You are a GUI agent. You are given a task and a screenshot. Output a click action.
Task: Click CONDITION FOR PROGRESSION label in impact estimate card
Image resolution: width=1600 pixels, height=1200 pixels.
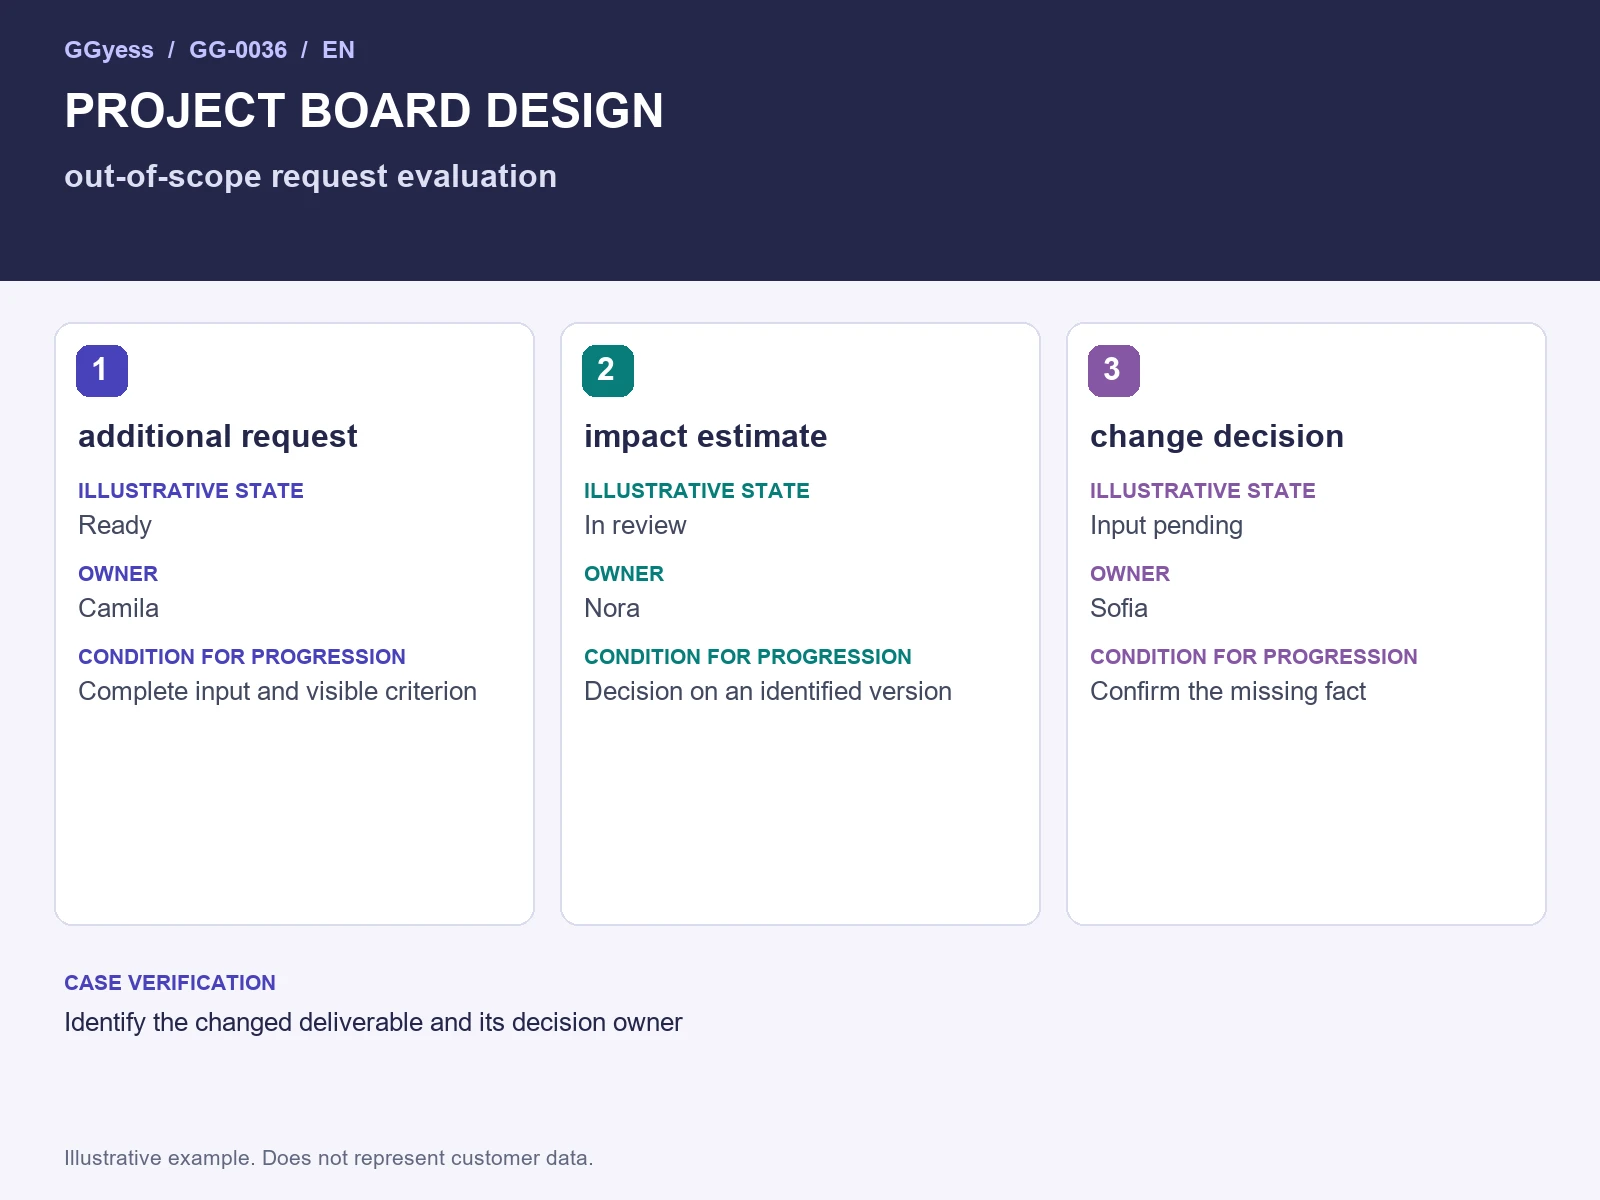(x=748, y=657)
